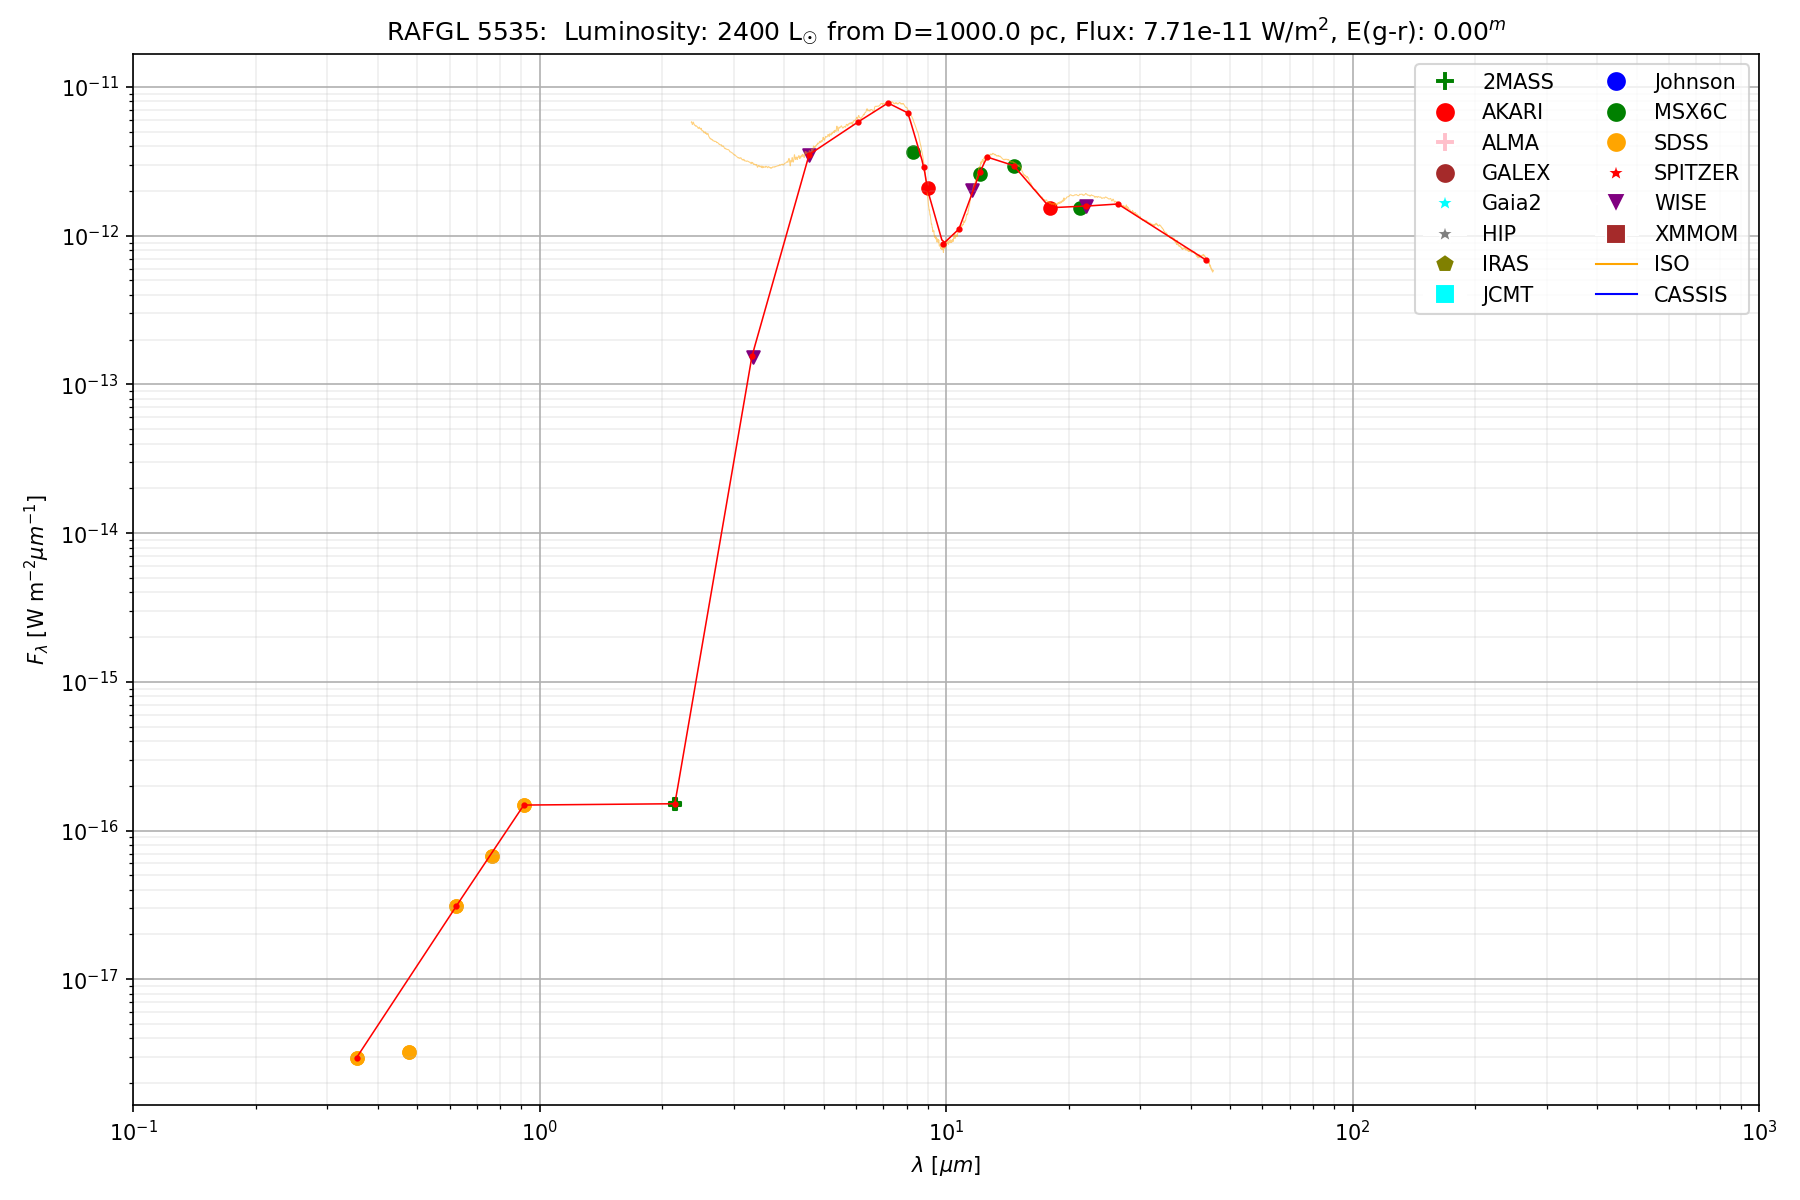Click the CASSIS blue line legend sample
1800x1200 pixels.
(1616, 294)
